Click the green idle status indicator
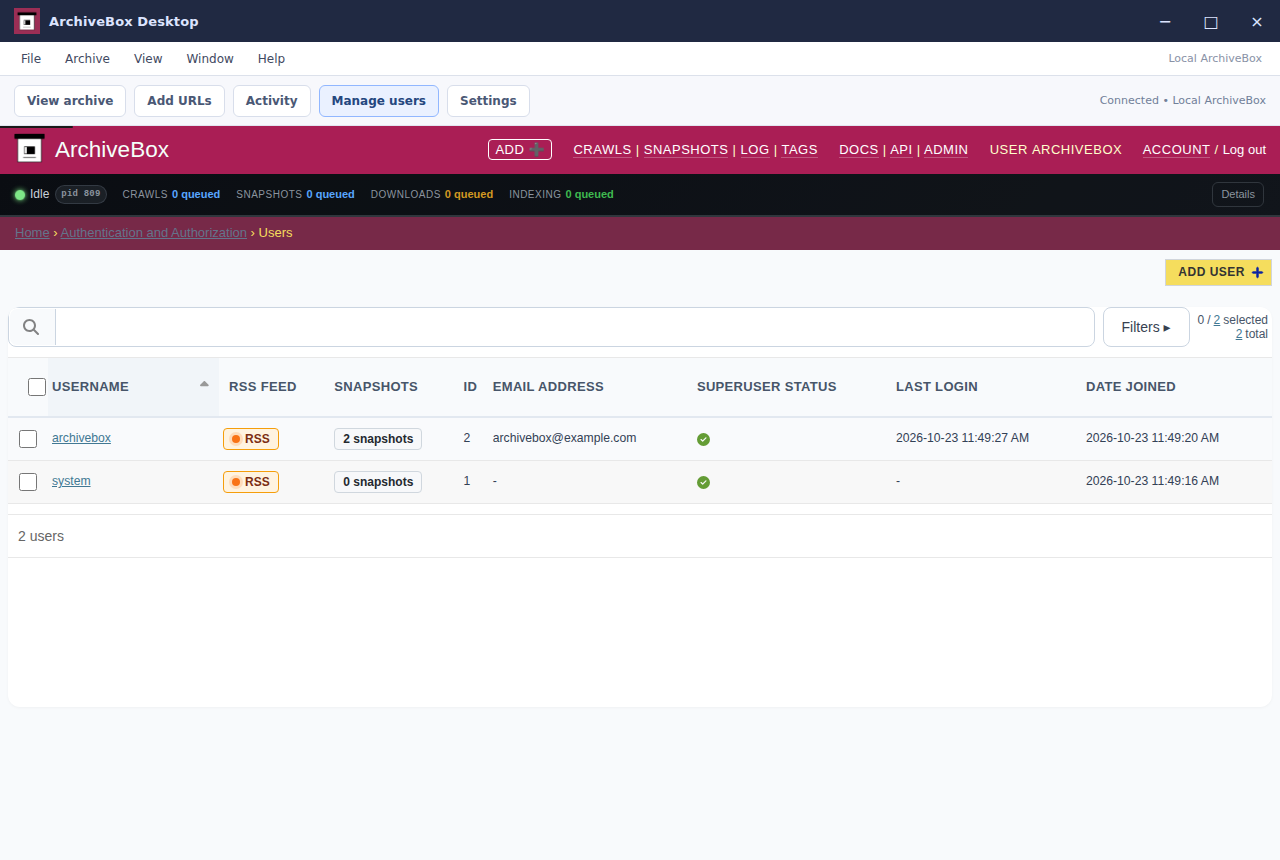Screen dimensions: 1280x860 coord(20,194)
